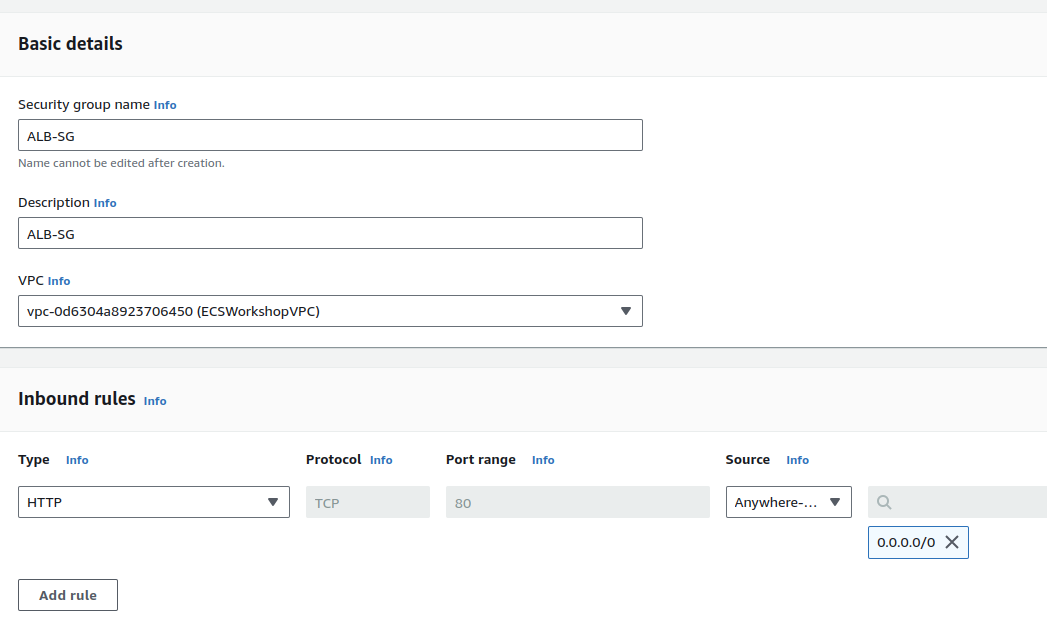
Task: Click the Add rule button
Action: (68, 595)
